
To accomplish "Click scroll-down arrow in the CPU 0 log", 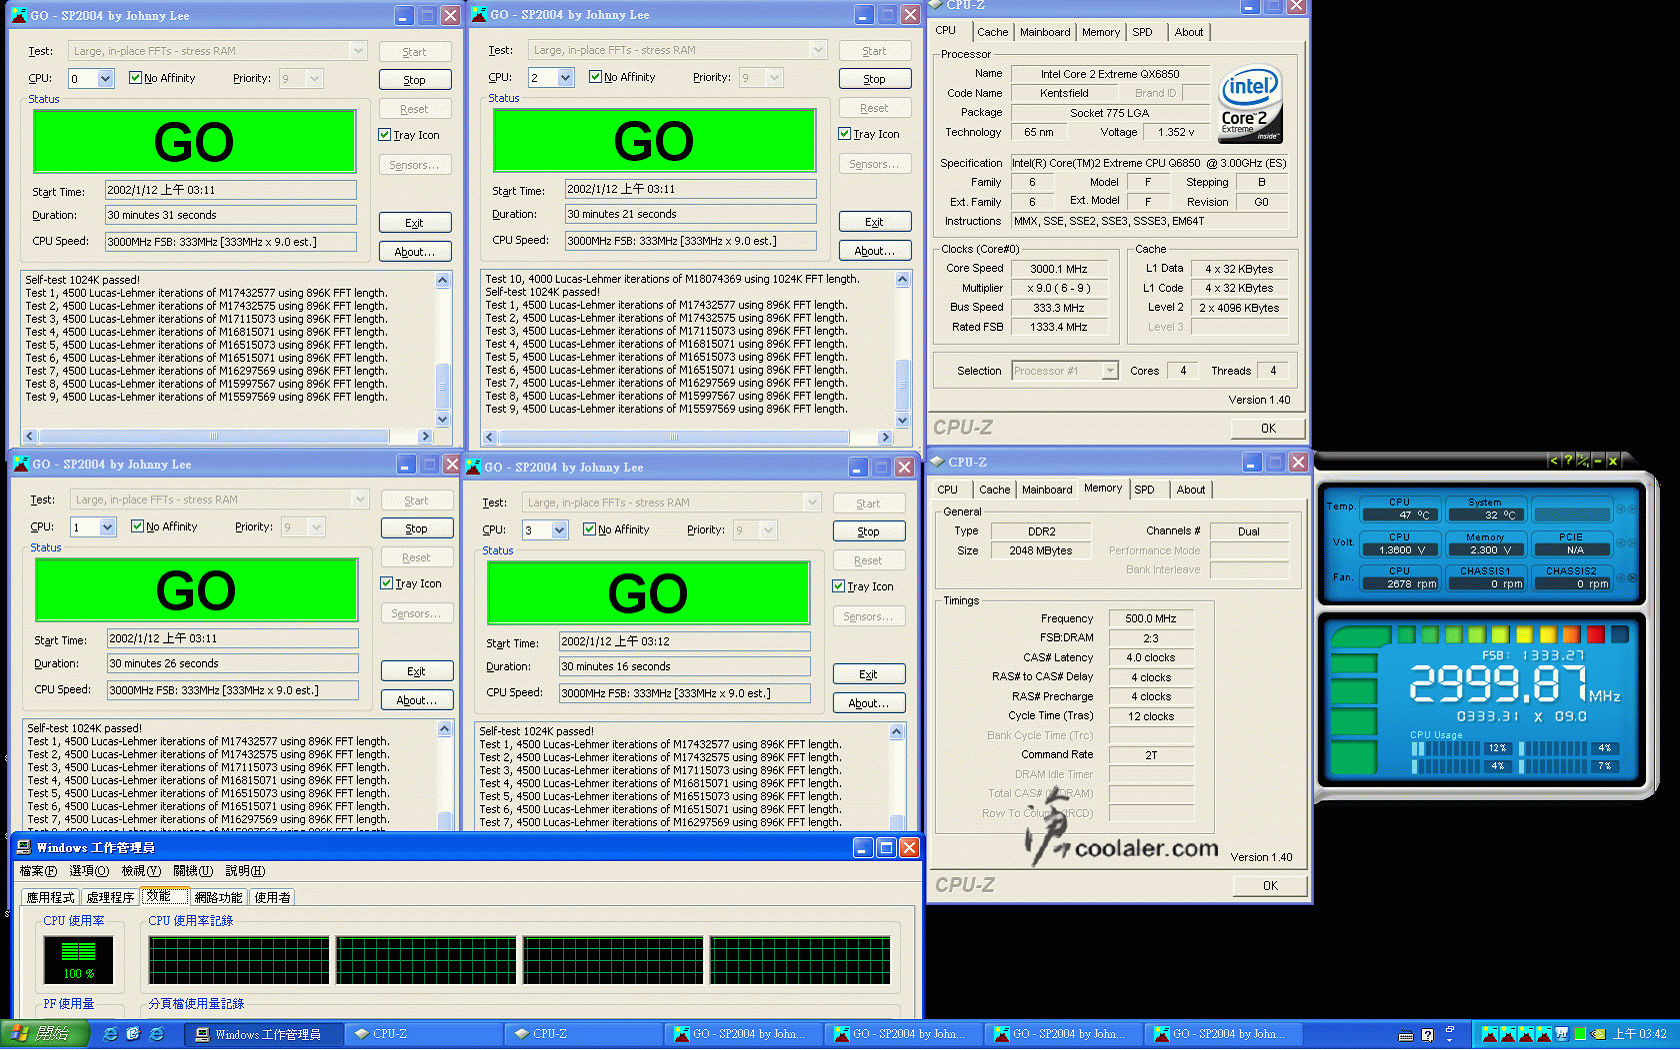I will [x=442, y=419].
